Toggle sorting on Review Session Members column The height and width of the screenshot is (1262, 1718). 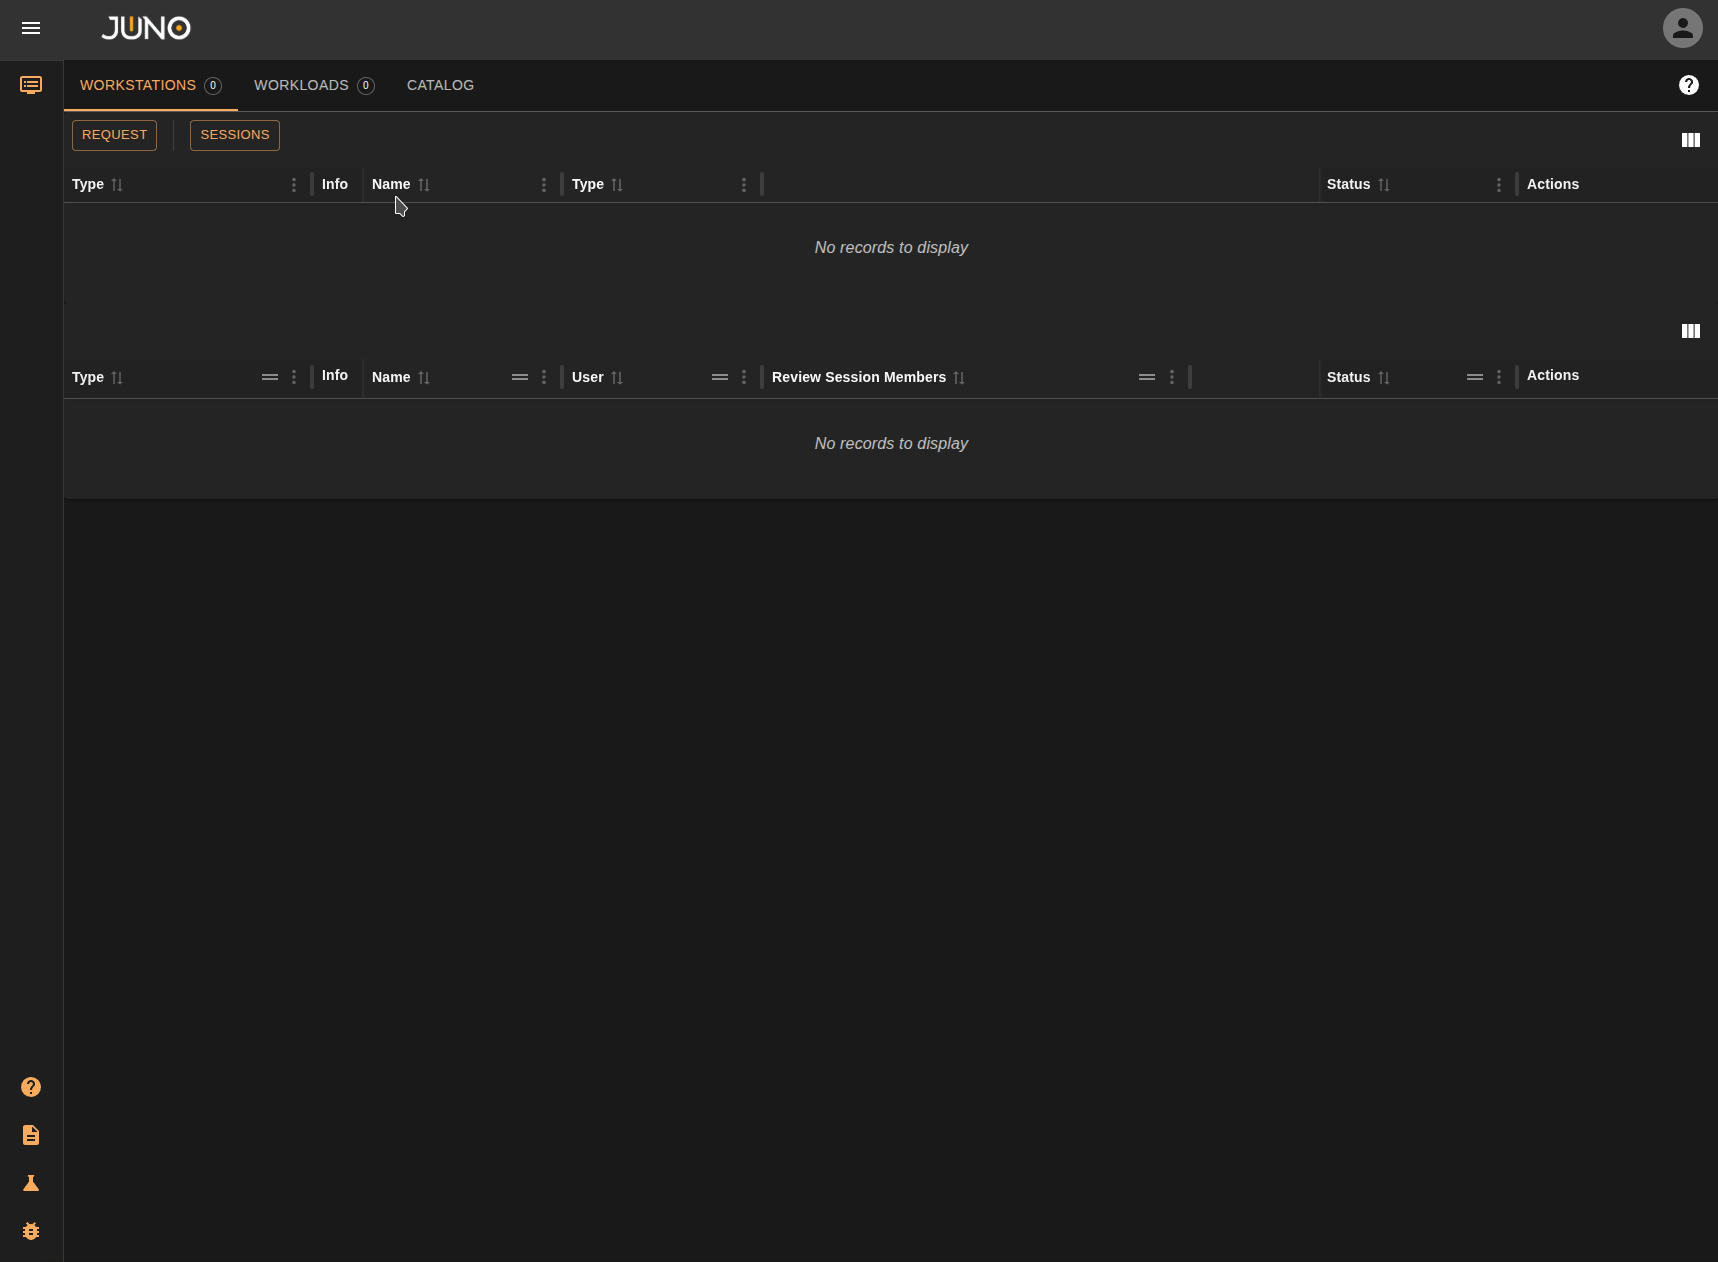coord(959,378)
